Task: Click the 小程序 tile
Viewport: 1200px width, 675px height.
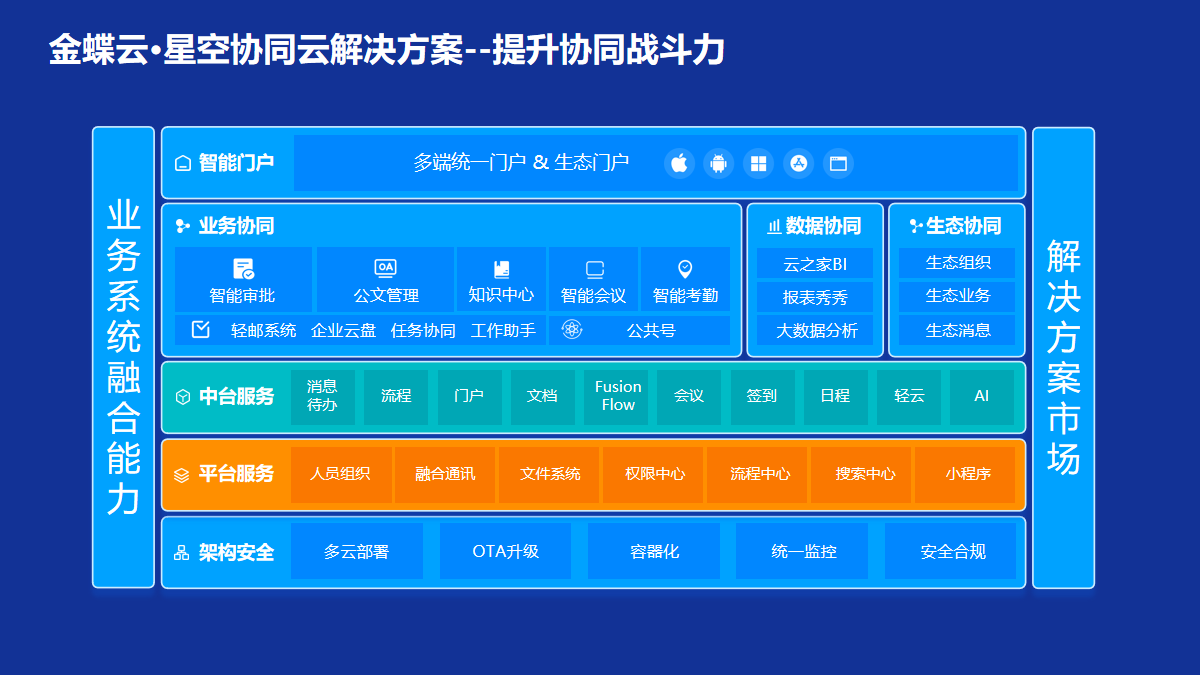Action: click(966, 475)
